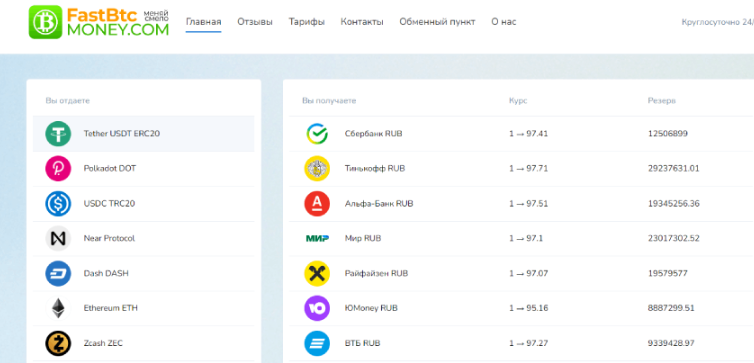The width and height of the screenshot is (754, 363).
Task: Click the Ethereum ETH diamond icon
Action: coord(58,308)
